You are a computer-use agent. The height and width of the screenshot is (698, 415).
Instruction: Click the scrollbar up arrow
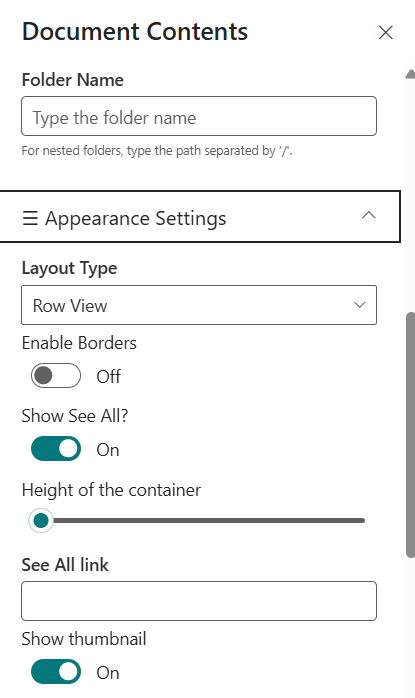tap(410, 74)
